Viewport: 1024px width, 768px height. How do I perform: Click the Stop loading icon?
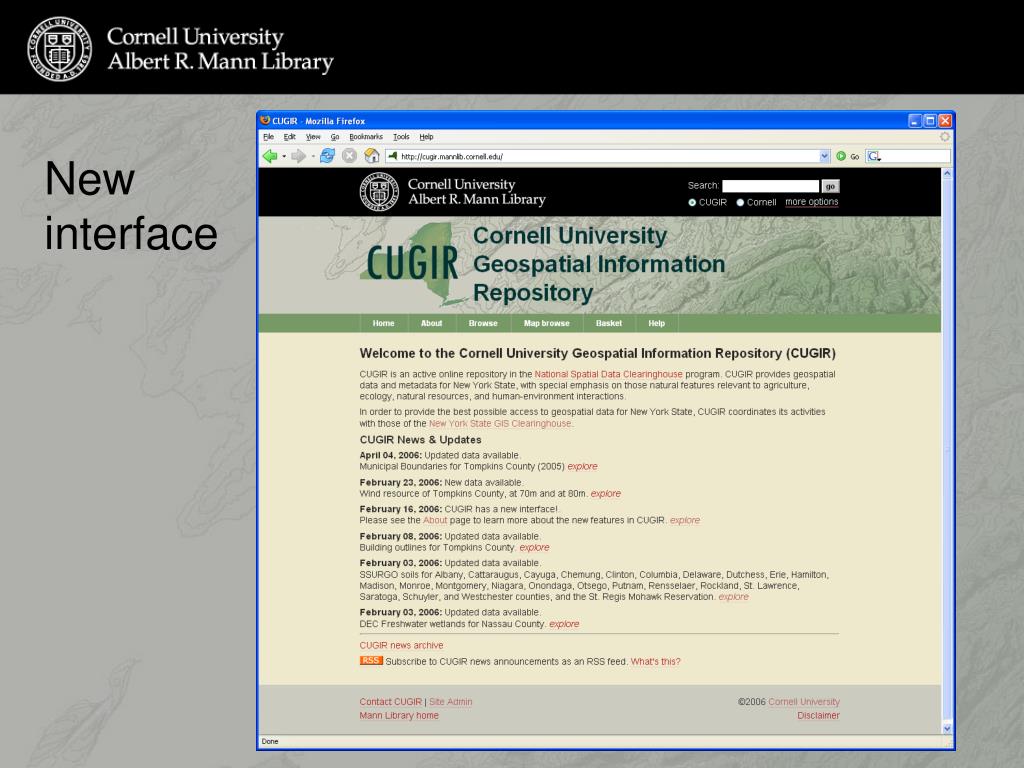[x=349, y=156]
